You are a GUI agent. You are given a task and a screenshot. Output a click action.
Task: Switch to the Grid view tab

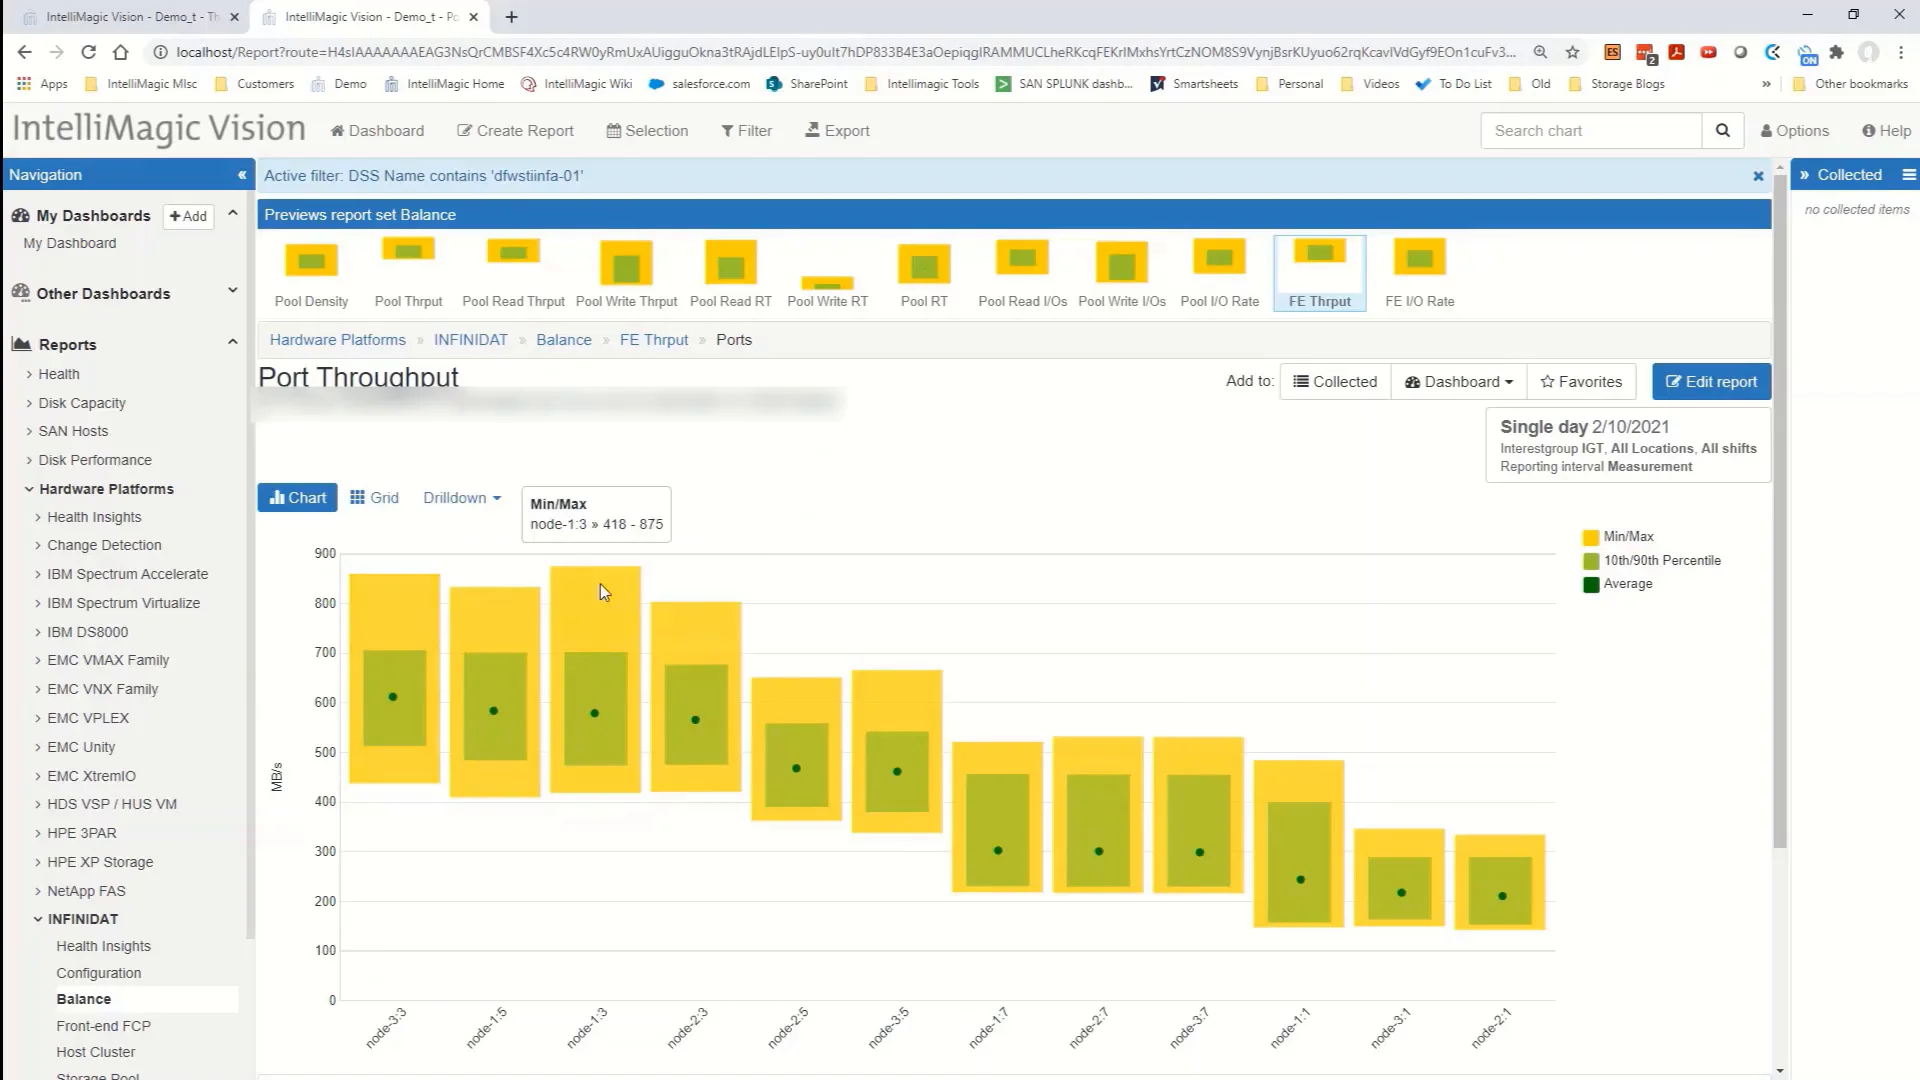[x=374, y=498]
